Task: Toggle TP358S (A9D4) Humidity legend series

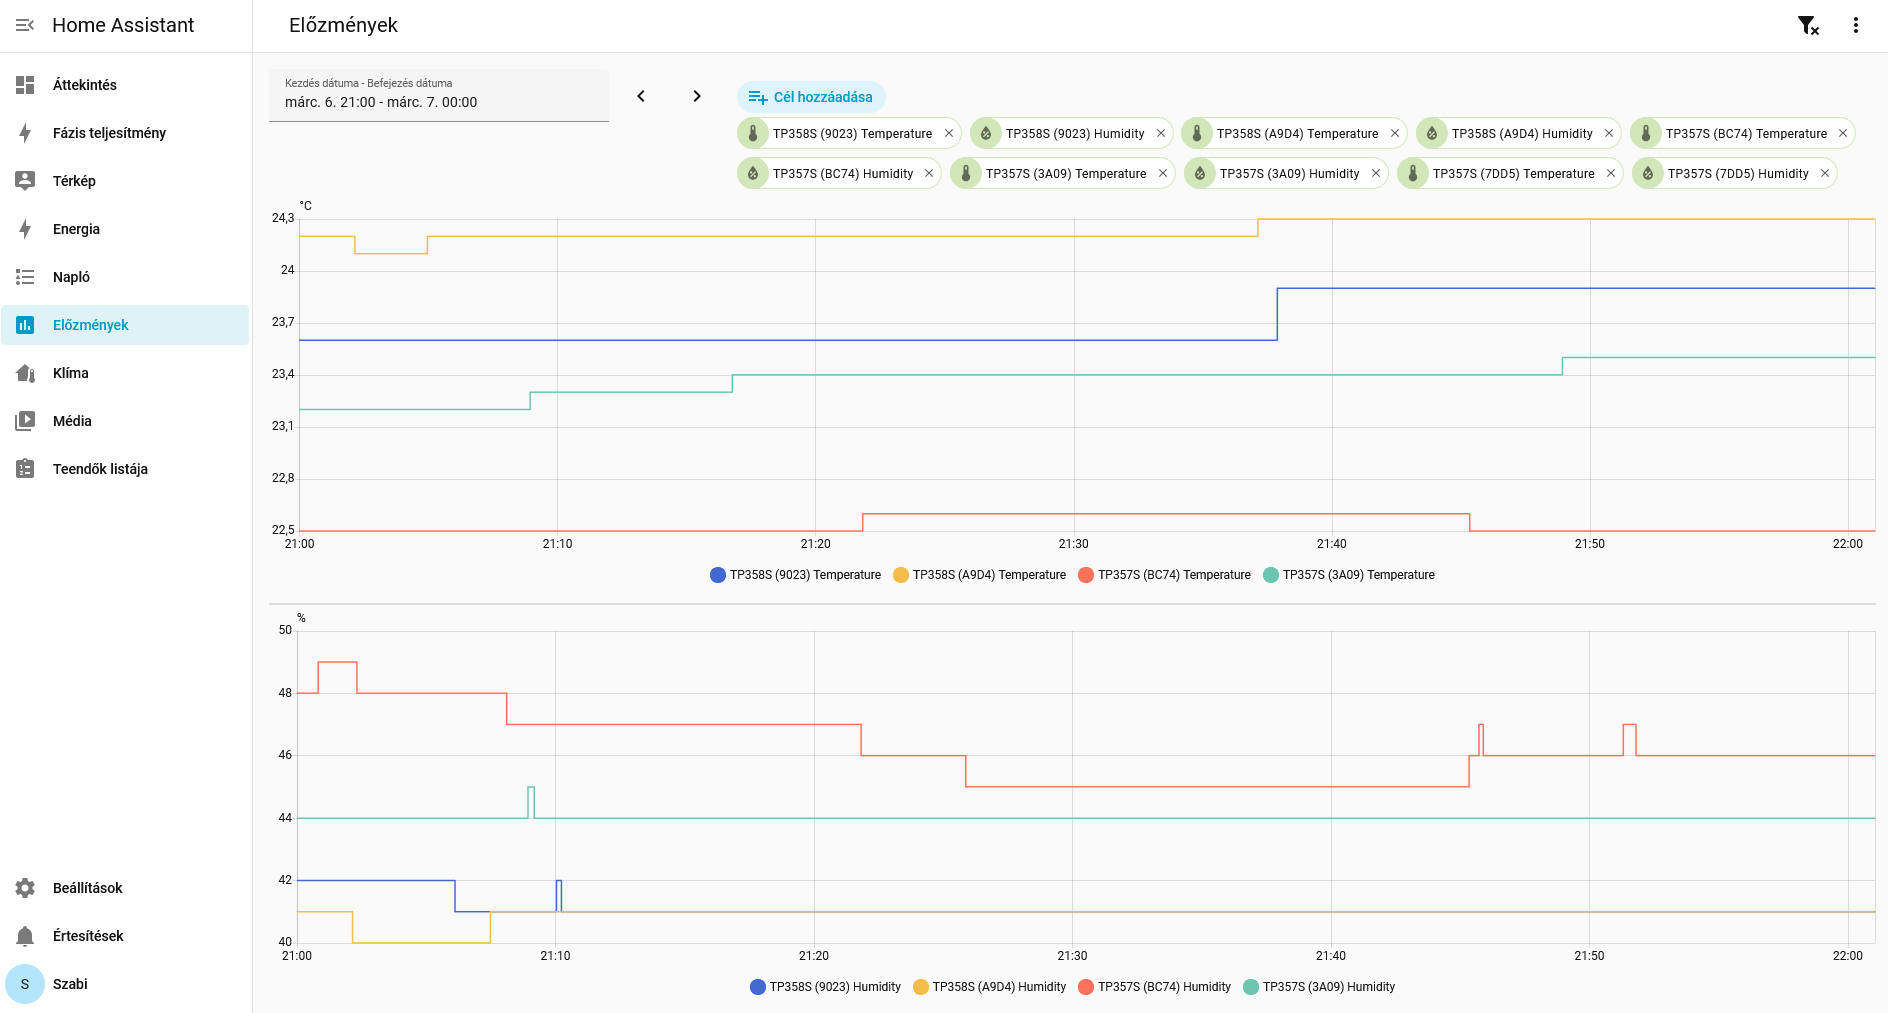Action: click(x=990, y=987)
